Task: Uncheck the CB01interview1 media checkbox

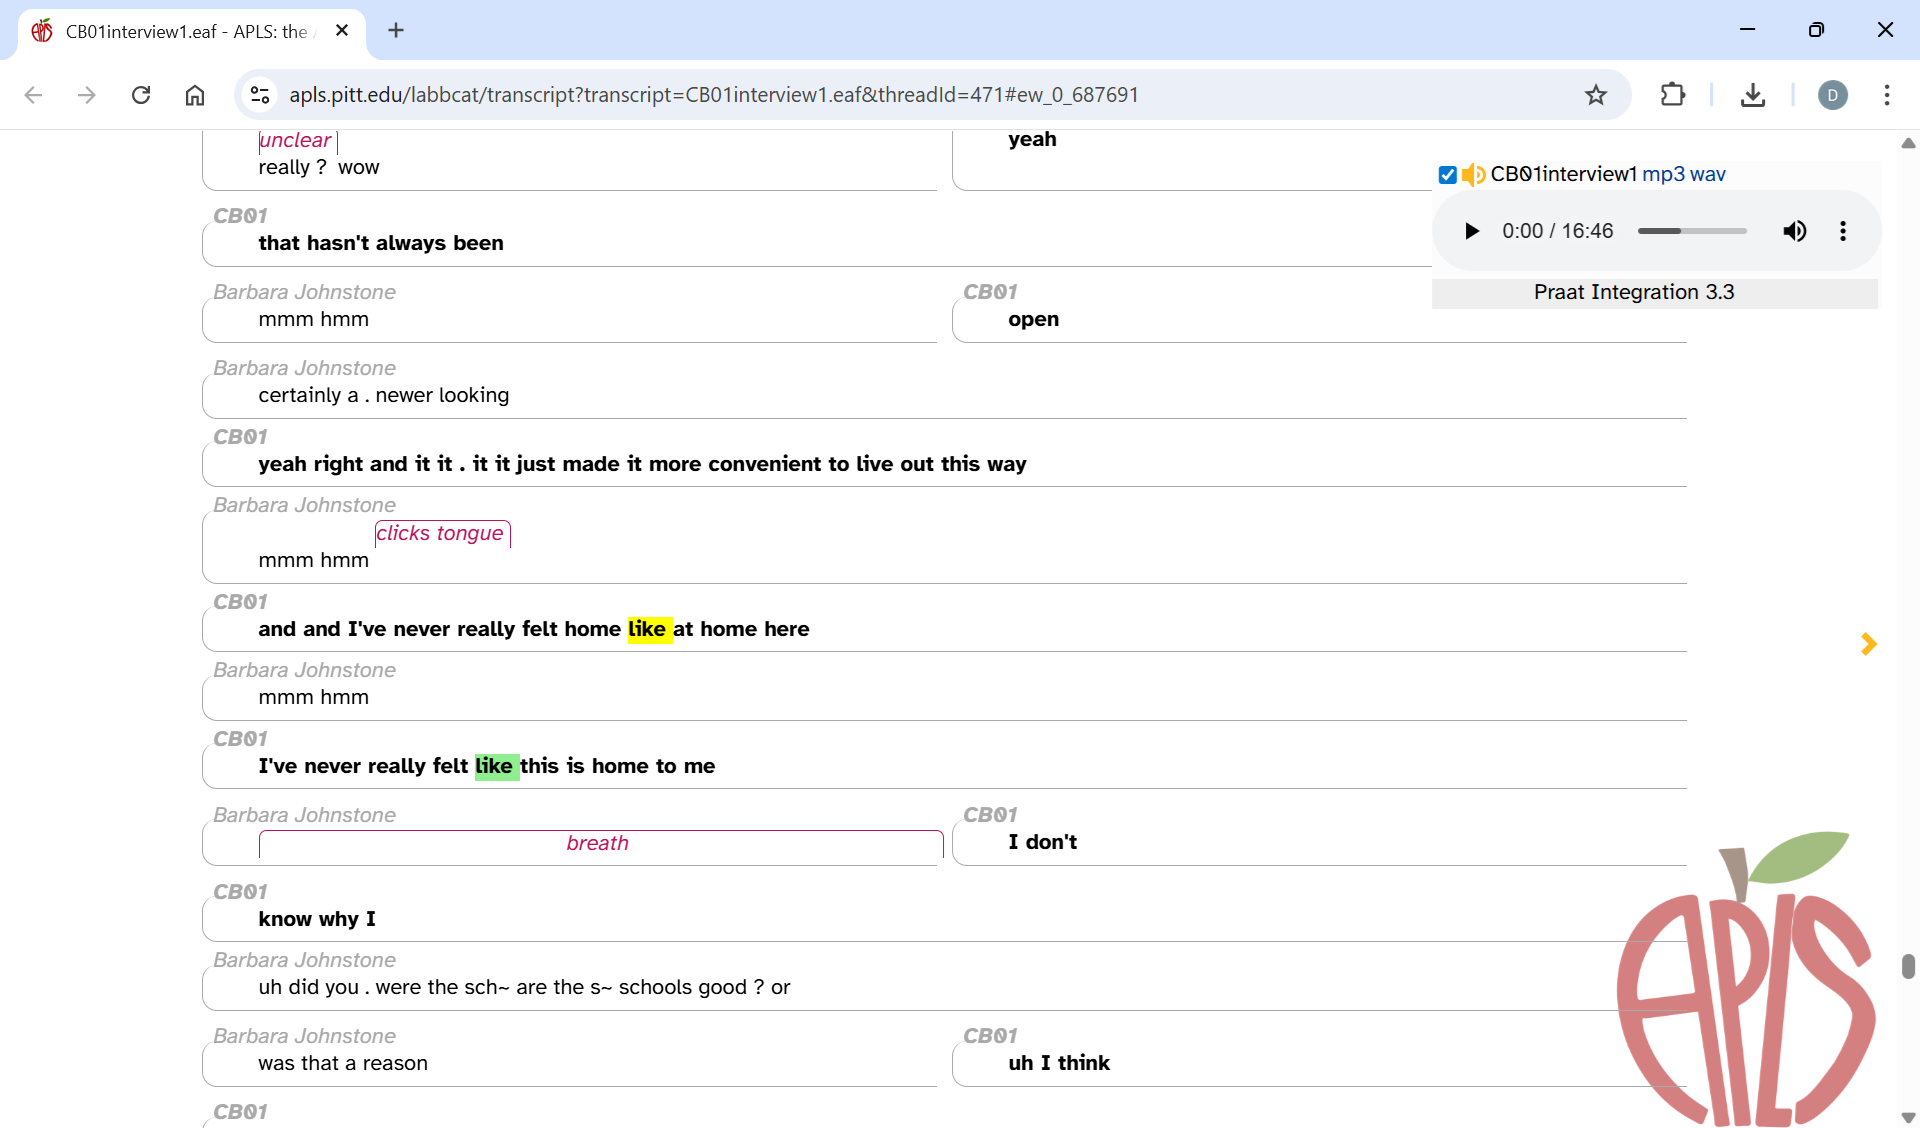Action: point(1447,175)
